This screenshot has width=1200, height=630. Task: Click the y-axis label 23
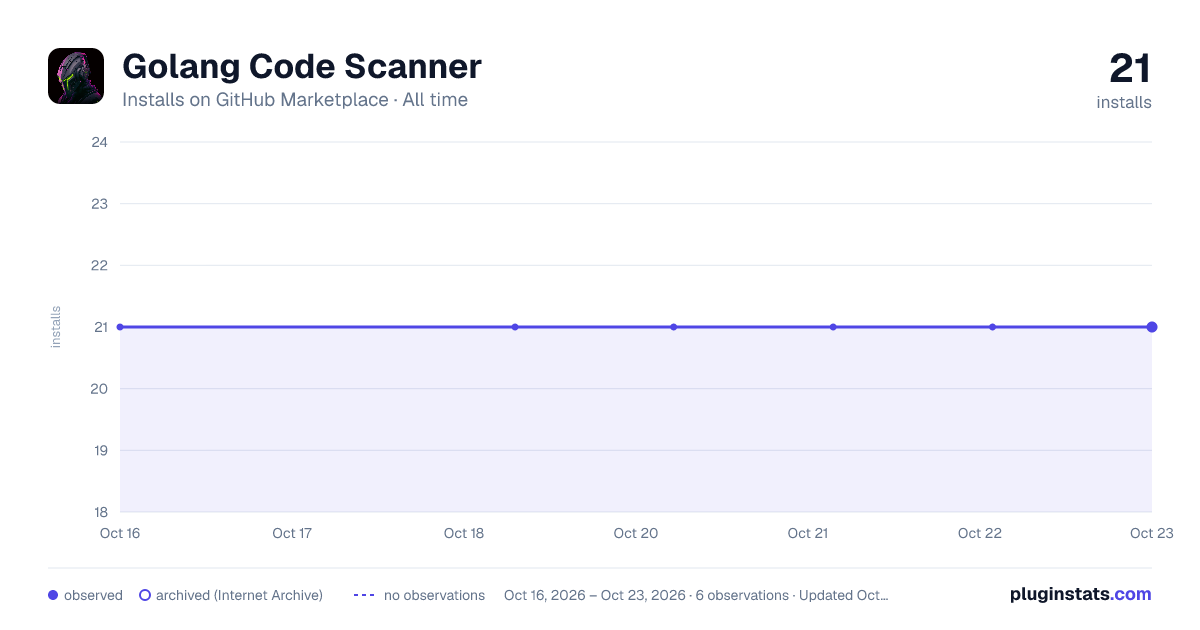[x=99, y=204]
